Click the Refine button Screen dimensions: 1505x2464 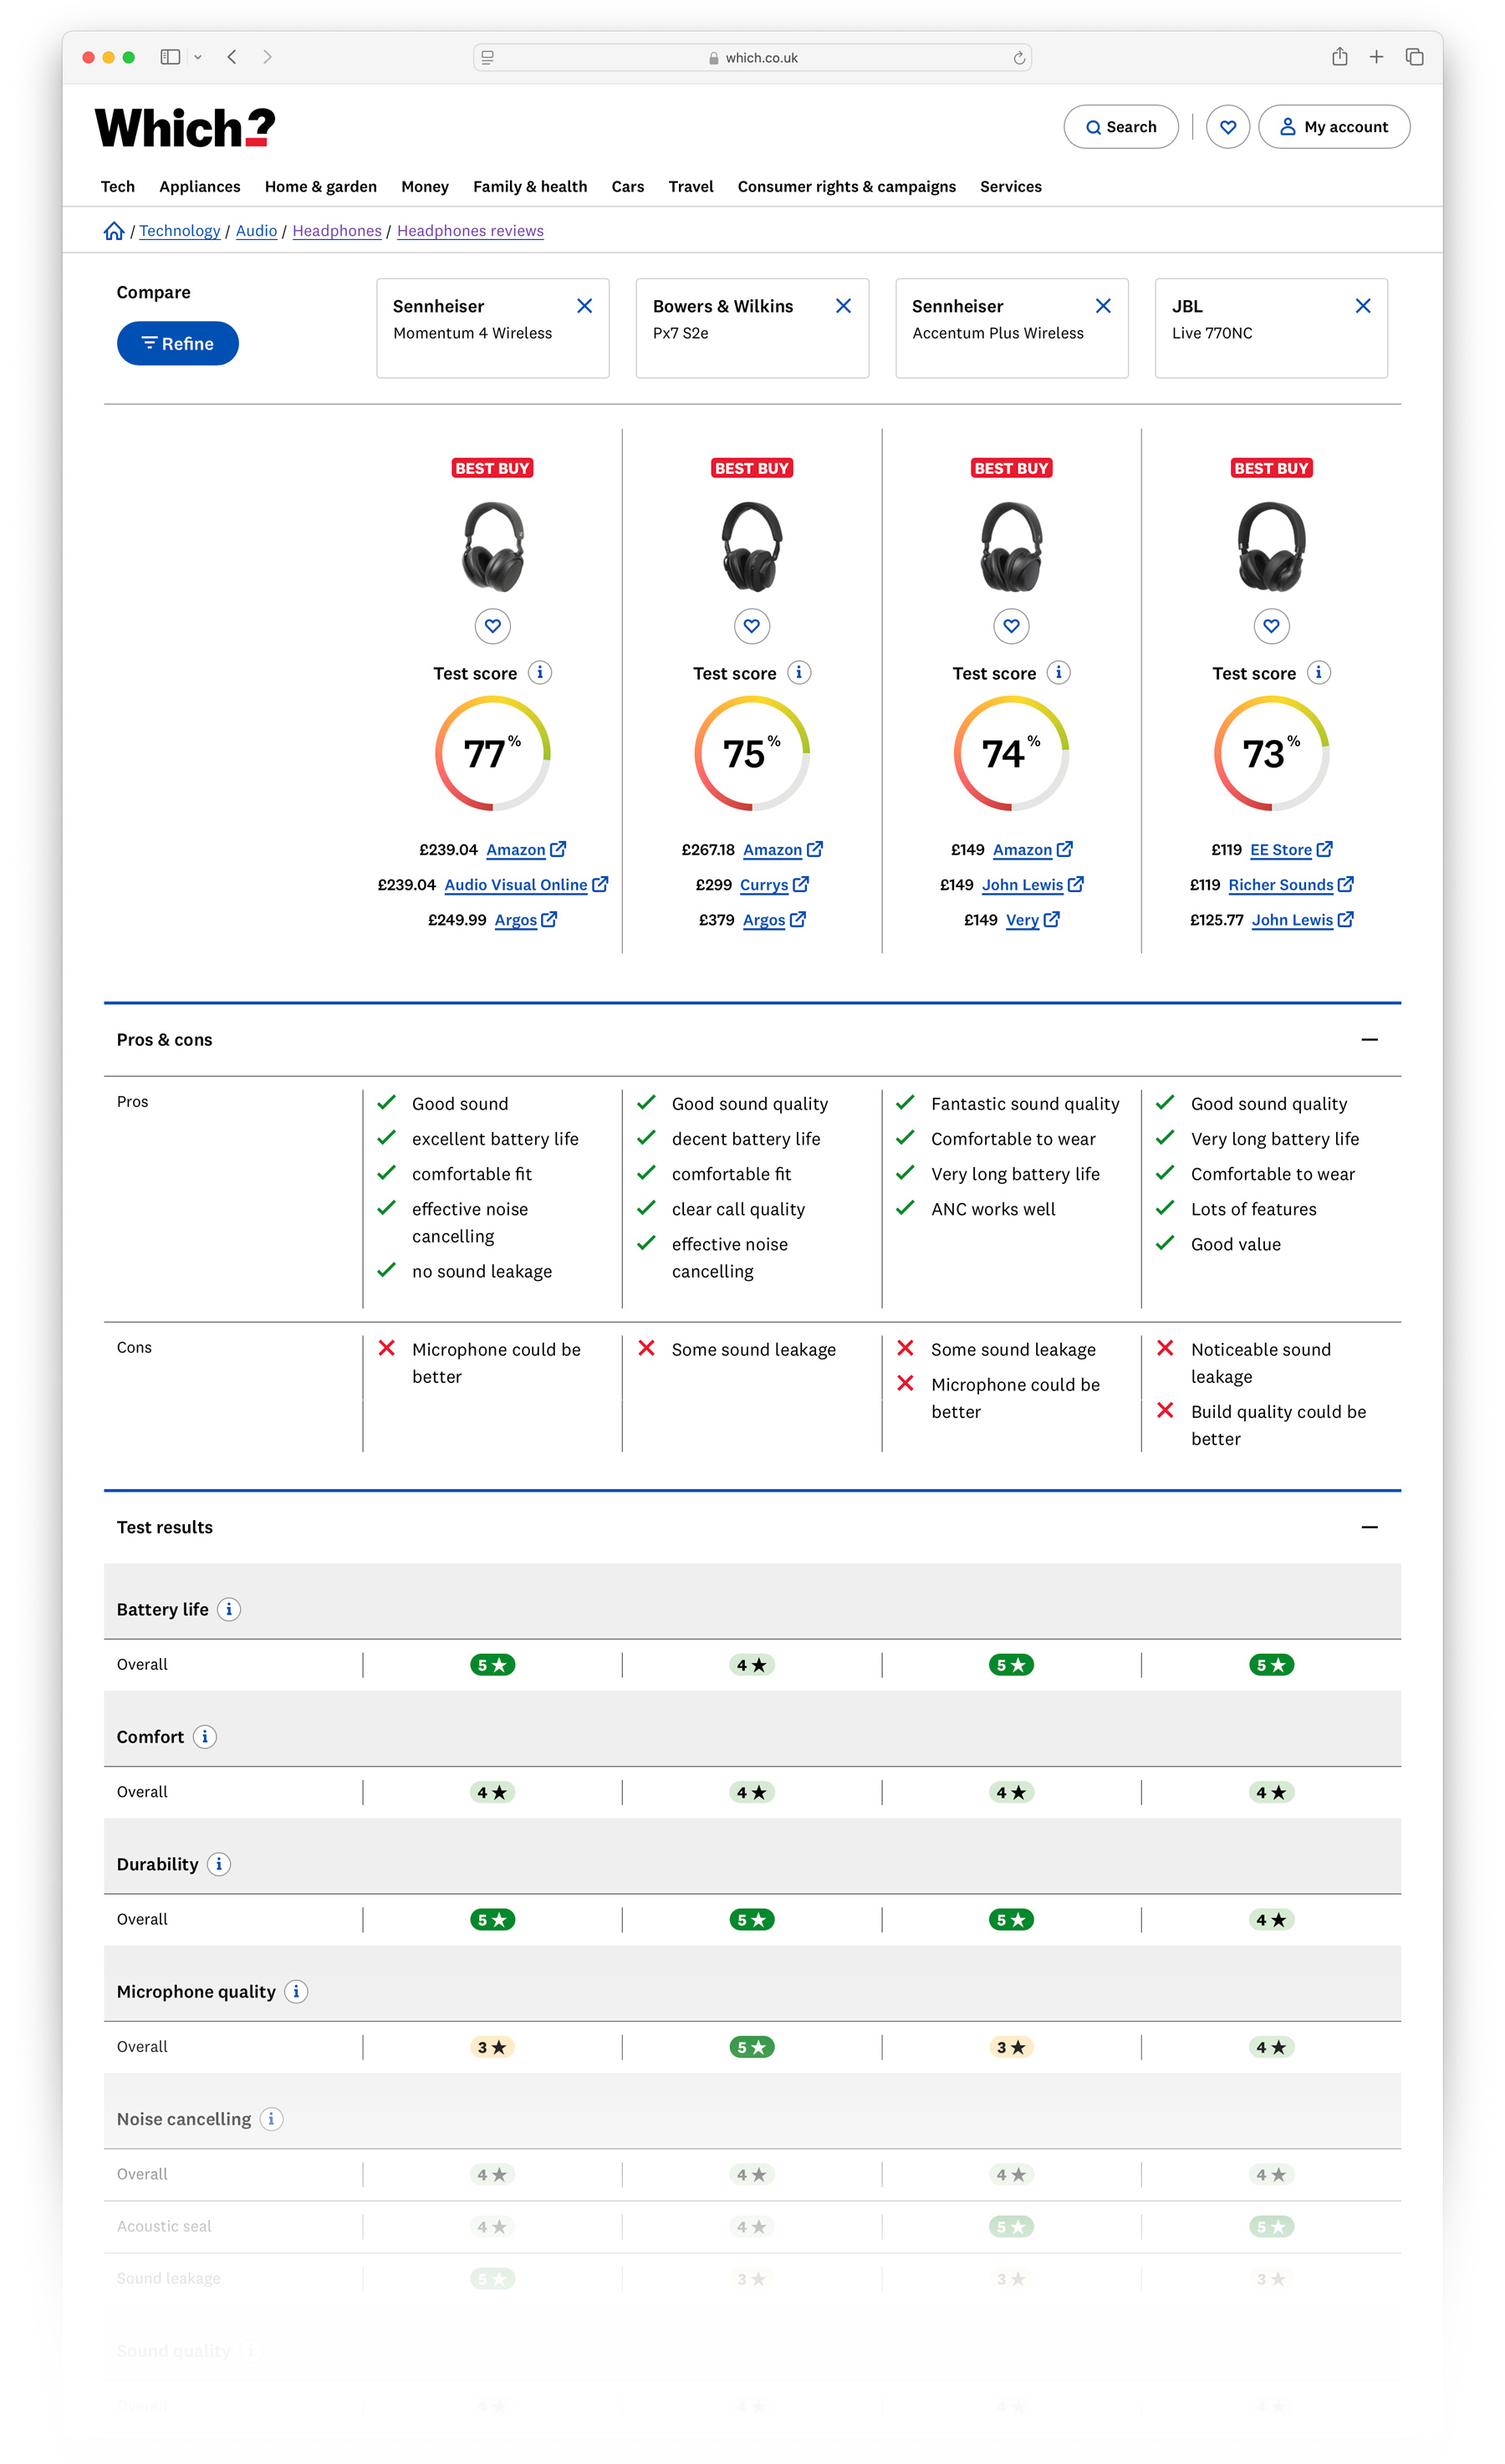coord(178,344)
